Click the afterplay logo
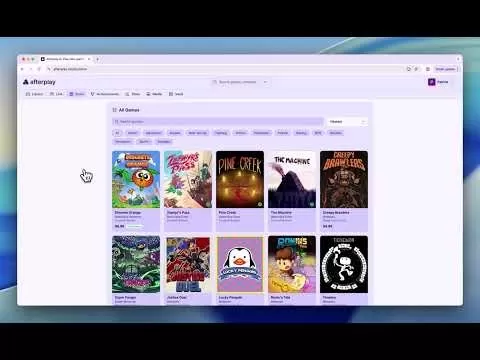Screen dimensions: 480x360 [39, 82]
